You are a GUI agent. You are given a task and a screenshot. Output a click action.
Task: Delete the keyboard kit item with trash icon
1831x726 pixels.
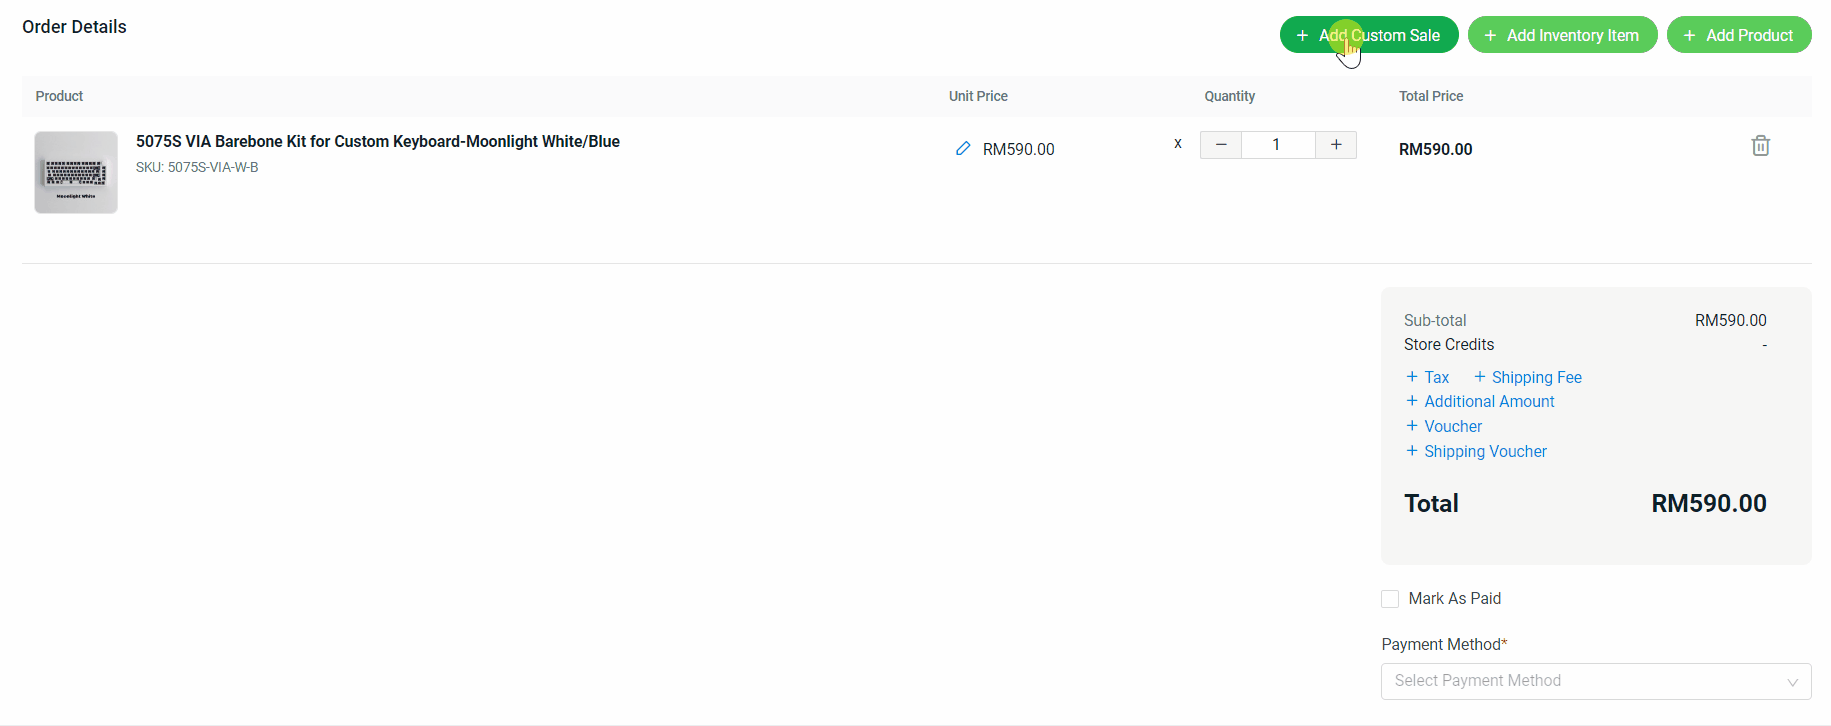1760,146
